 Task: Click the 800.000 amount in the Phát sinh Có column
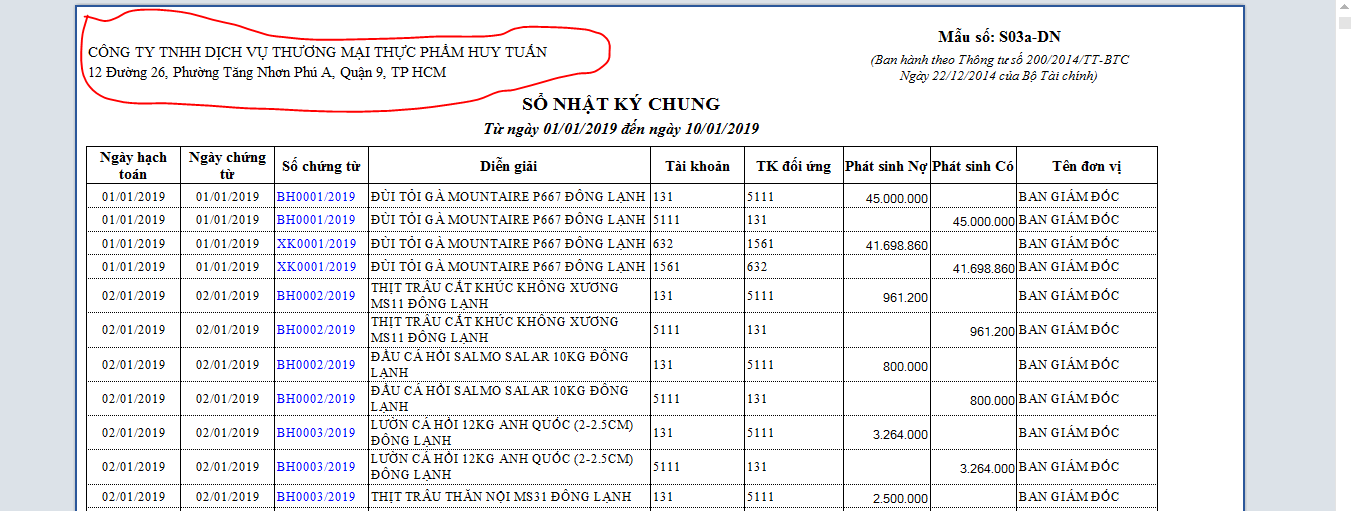point(993,401)
